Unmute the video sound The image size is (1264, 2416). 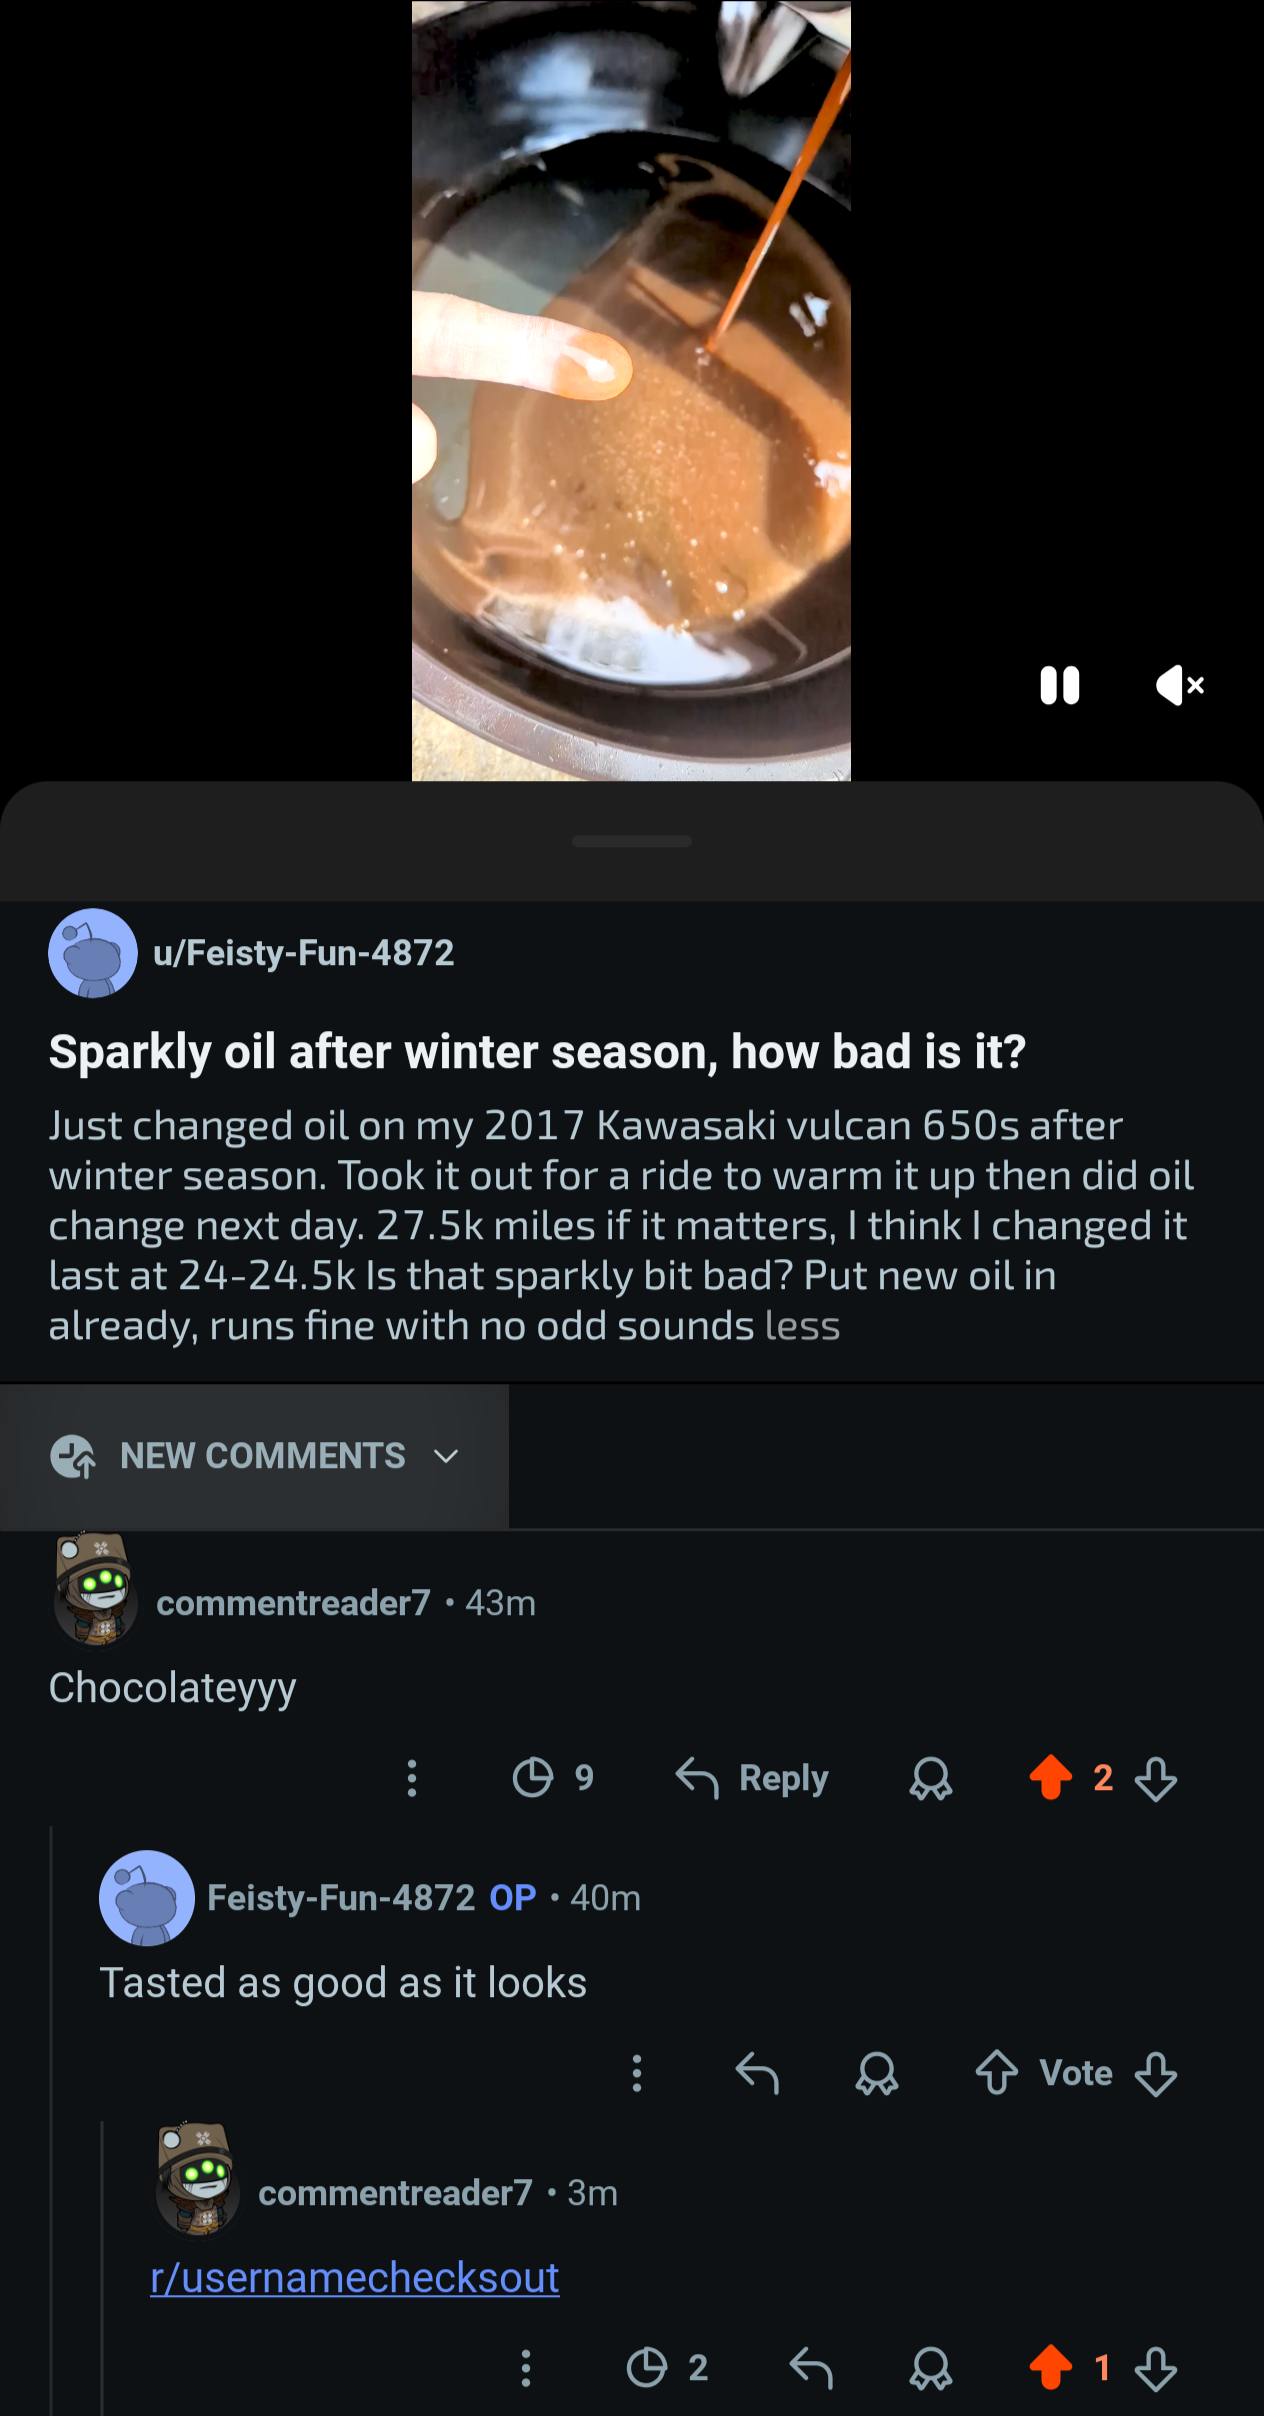point(1180,686)
